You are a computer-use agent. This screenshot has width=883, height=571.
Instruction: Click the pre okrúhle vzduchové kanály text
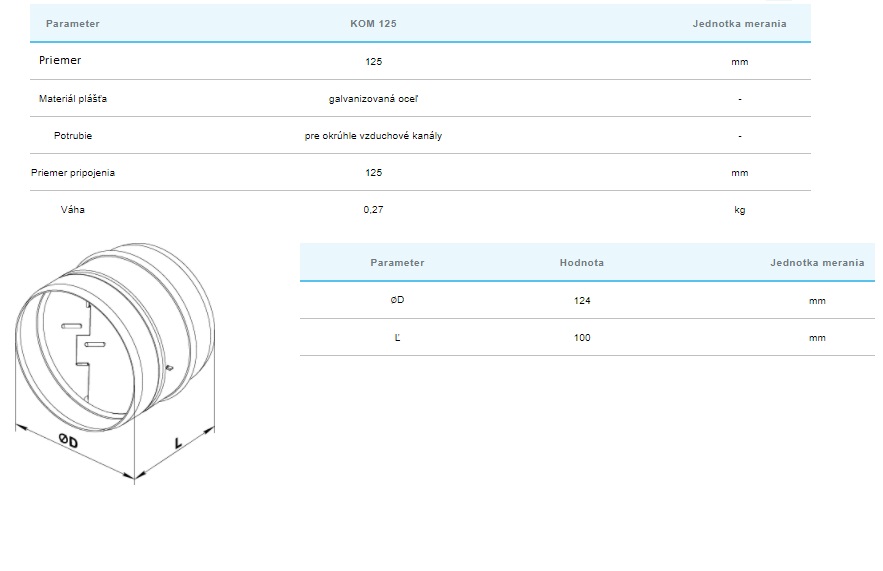coord(373,136)
